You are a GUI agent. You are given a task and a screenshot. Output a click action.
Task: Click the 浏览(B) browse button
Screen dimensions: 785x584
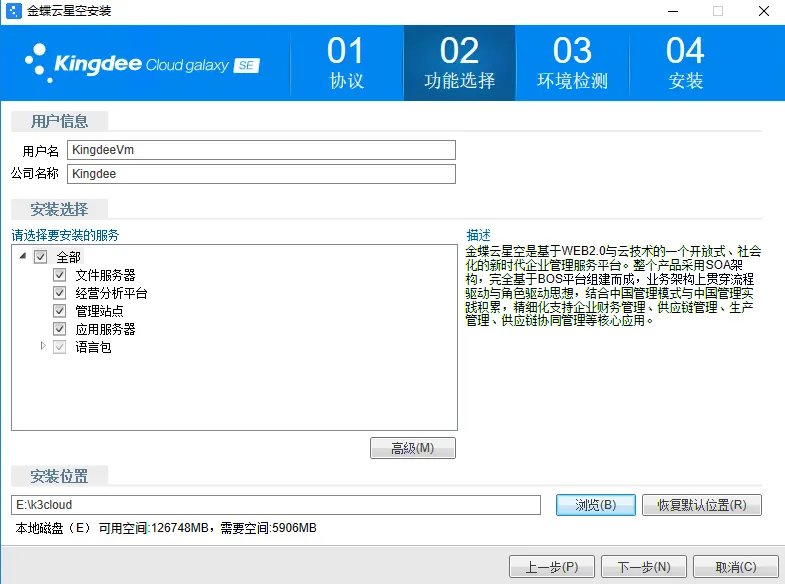tap(596, 505)
